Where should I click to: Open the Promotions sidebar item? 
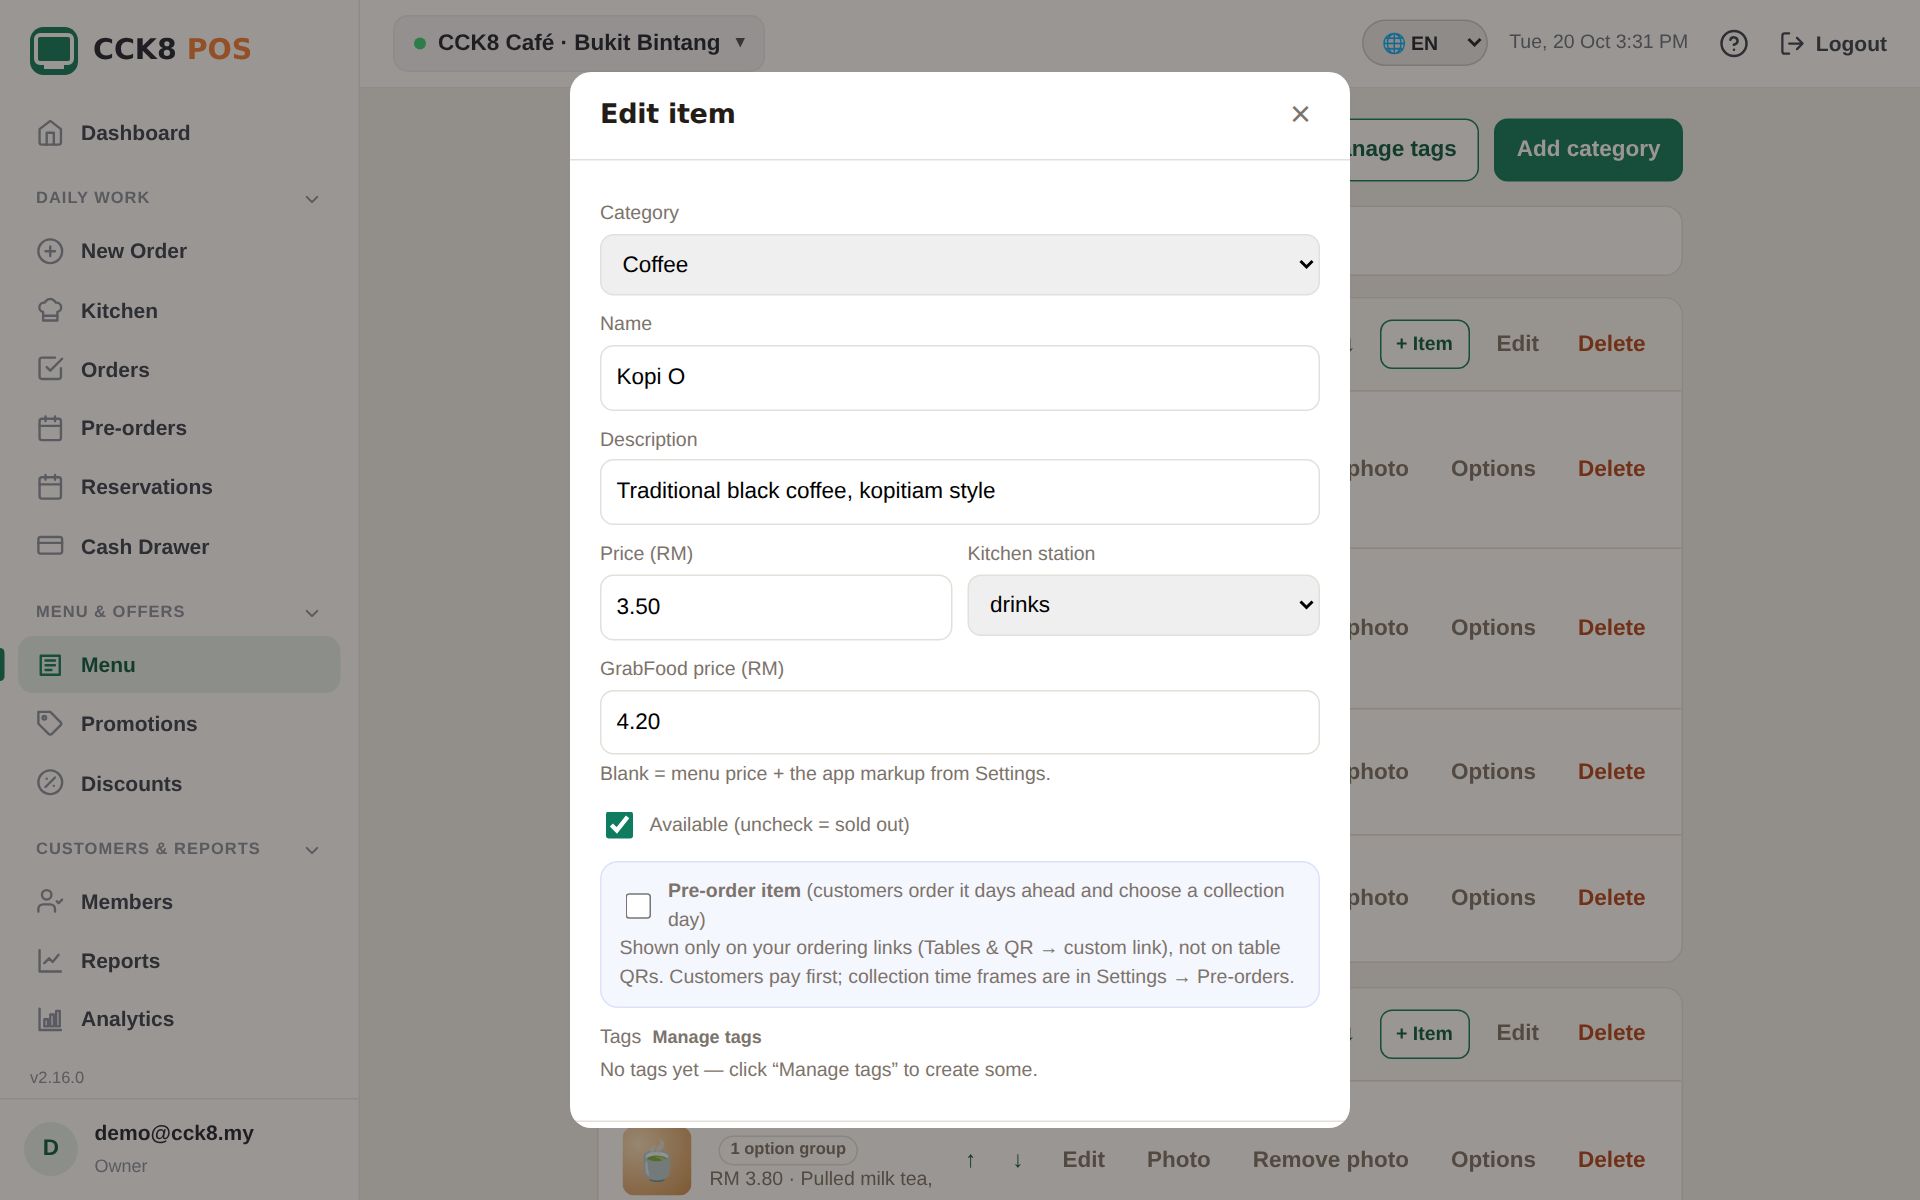click(179, 724)
